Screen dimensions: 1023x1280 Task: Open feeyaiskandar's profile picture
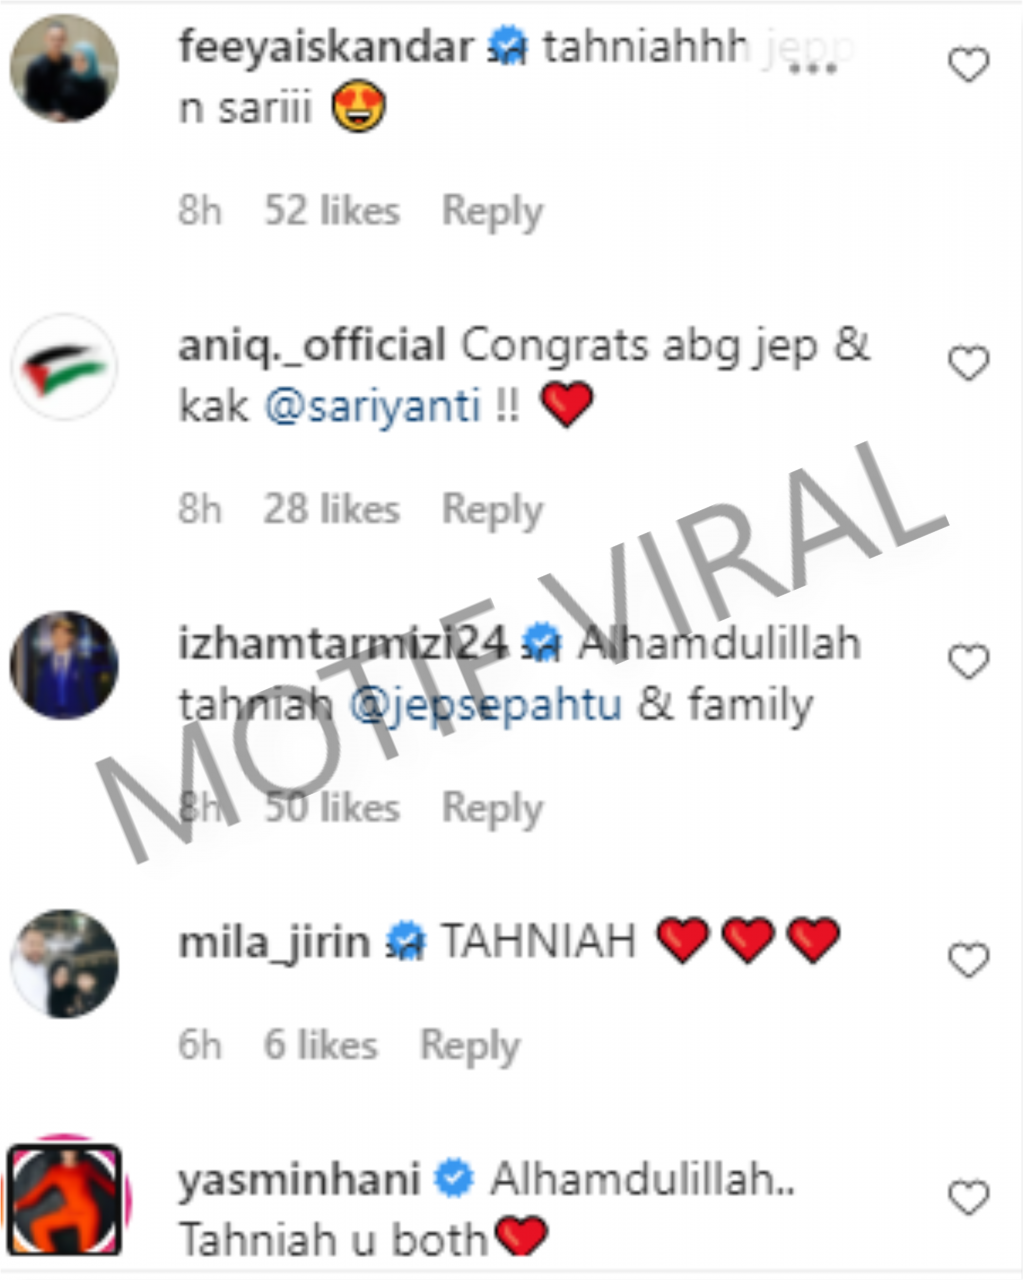tap(64, 68)
